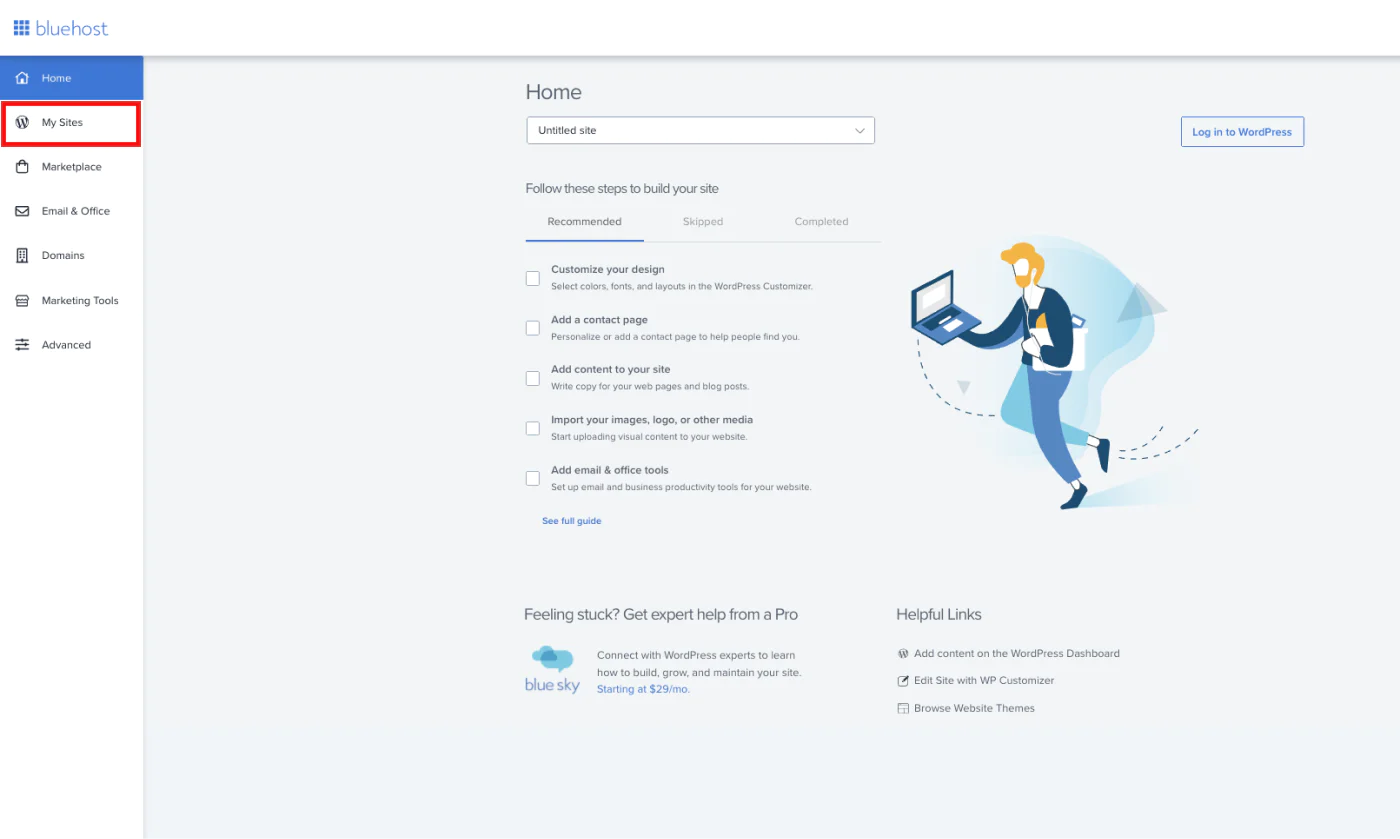Viewport: 1400px width, 839px height.
Task: Click the WordPress icon beside My Sites
Action: point(22,122)
